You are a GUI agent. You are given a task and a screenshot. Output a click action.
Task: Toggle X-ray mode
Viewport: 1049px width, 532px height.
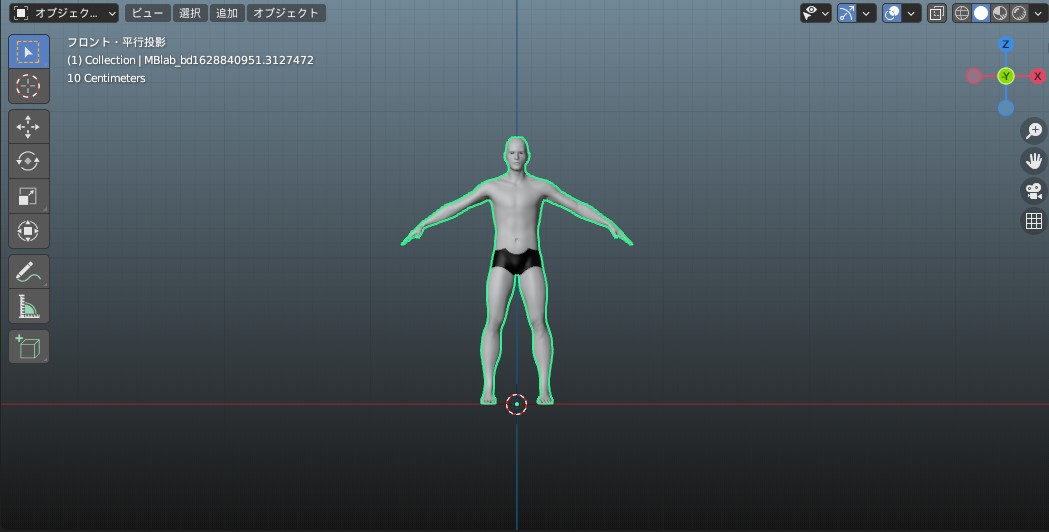click(937, 13)
